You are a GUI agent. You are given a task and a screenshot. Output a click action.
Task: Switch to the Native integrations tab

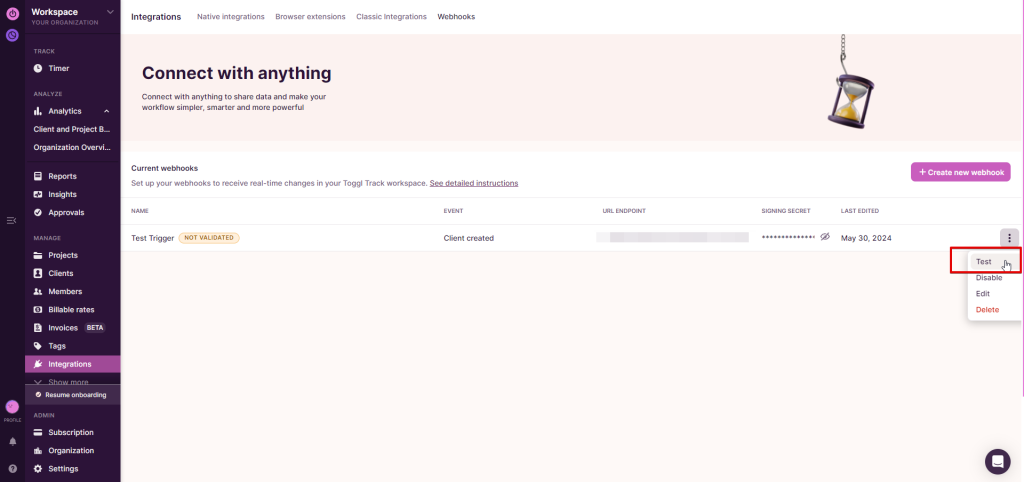pos(230,17)
